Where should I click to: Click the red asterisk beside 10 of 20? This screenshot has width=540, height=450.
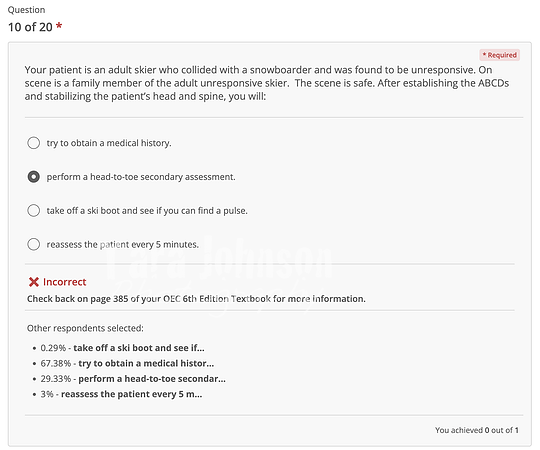pos(59,26)
